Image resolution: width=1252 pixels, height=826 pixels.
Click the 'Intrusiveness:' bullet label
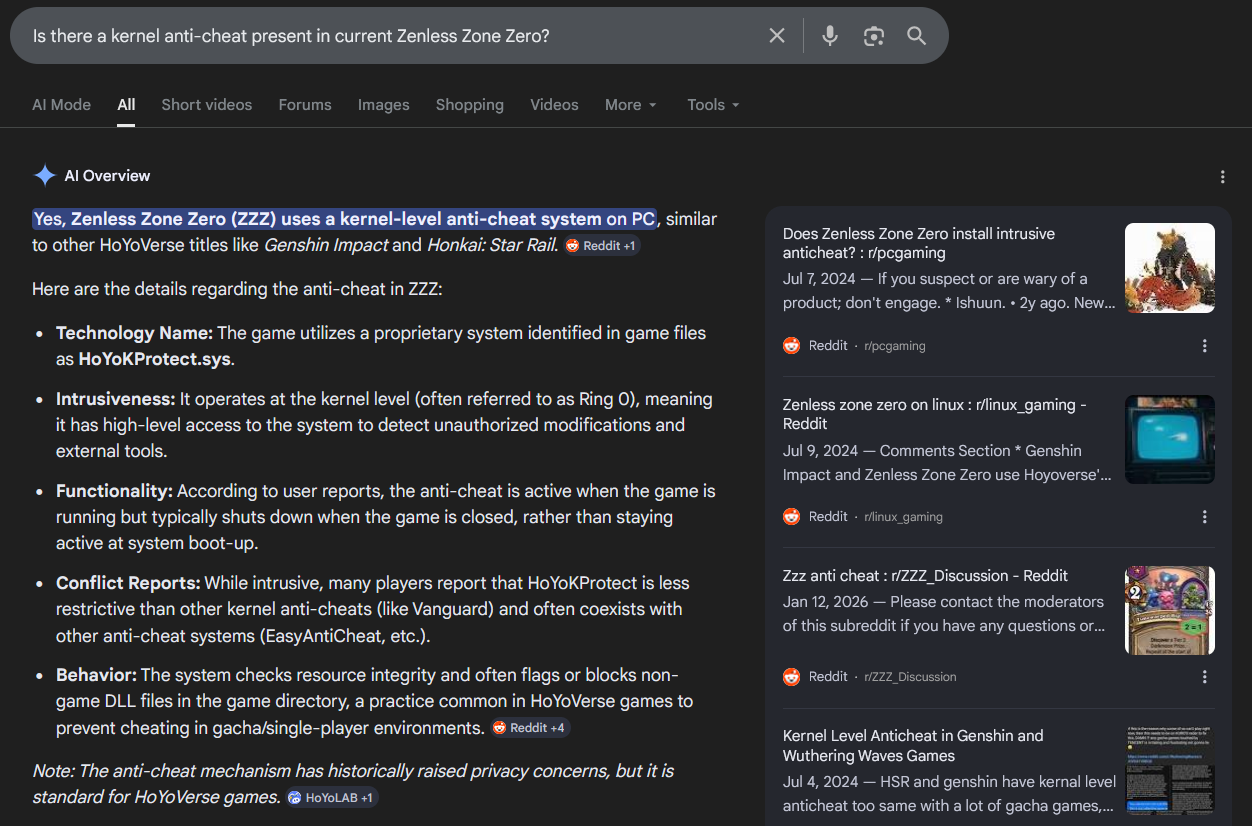point(116,399)
